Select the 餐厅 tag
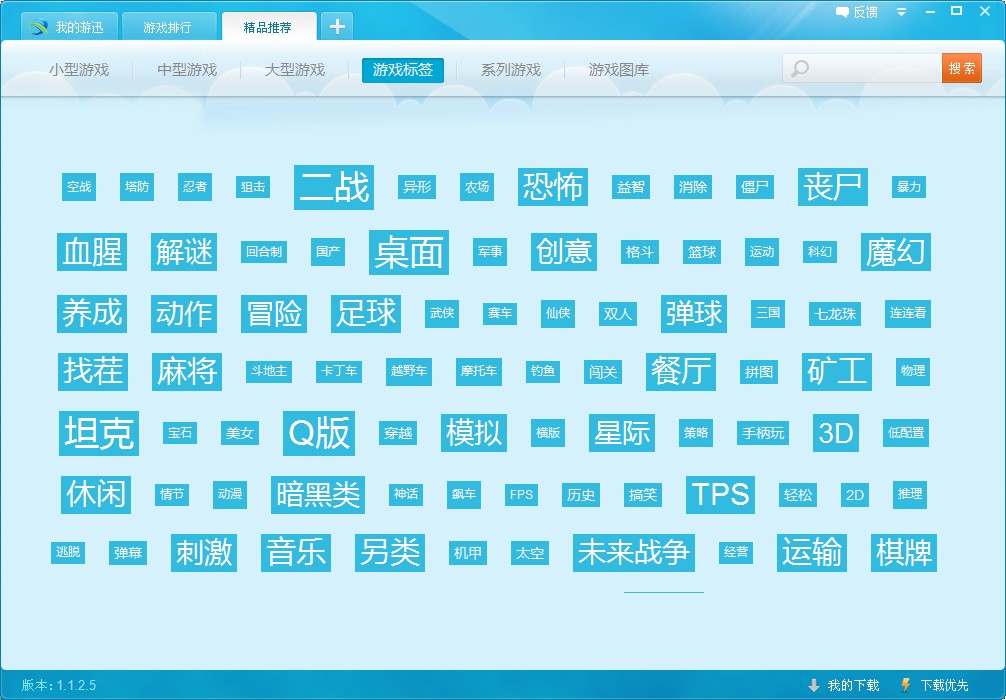 click(x=681, y=371)
